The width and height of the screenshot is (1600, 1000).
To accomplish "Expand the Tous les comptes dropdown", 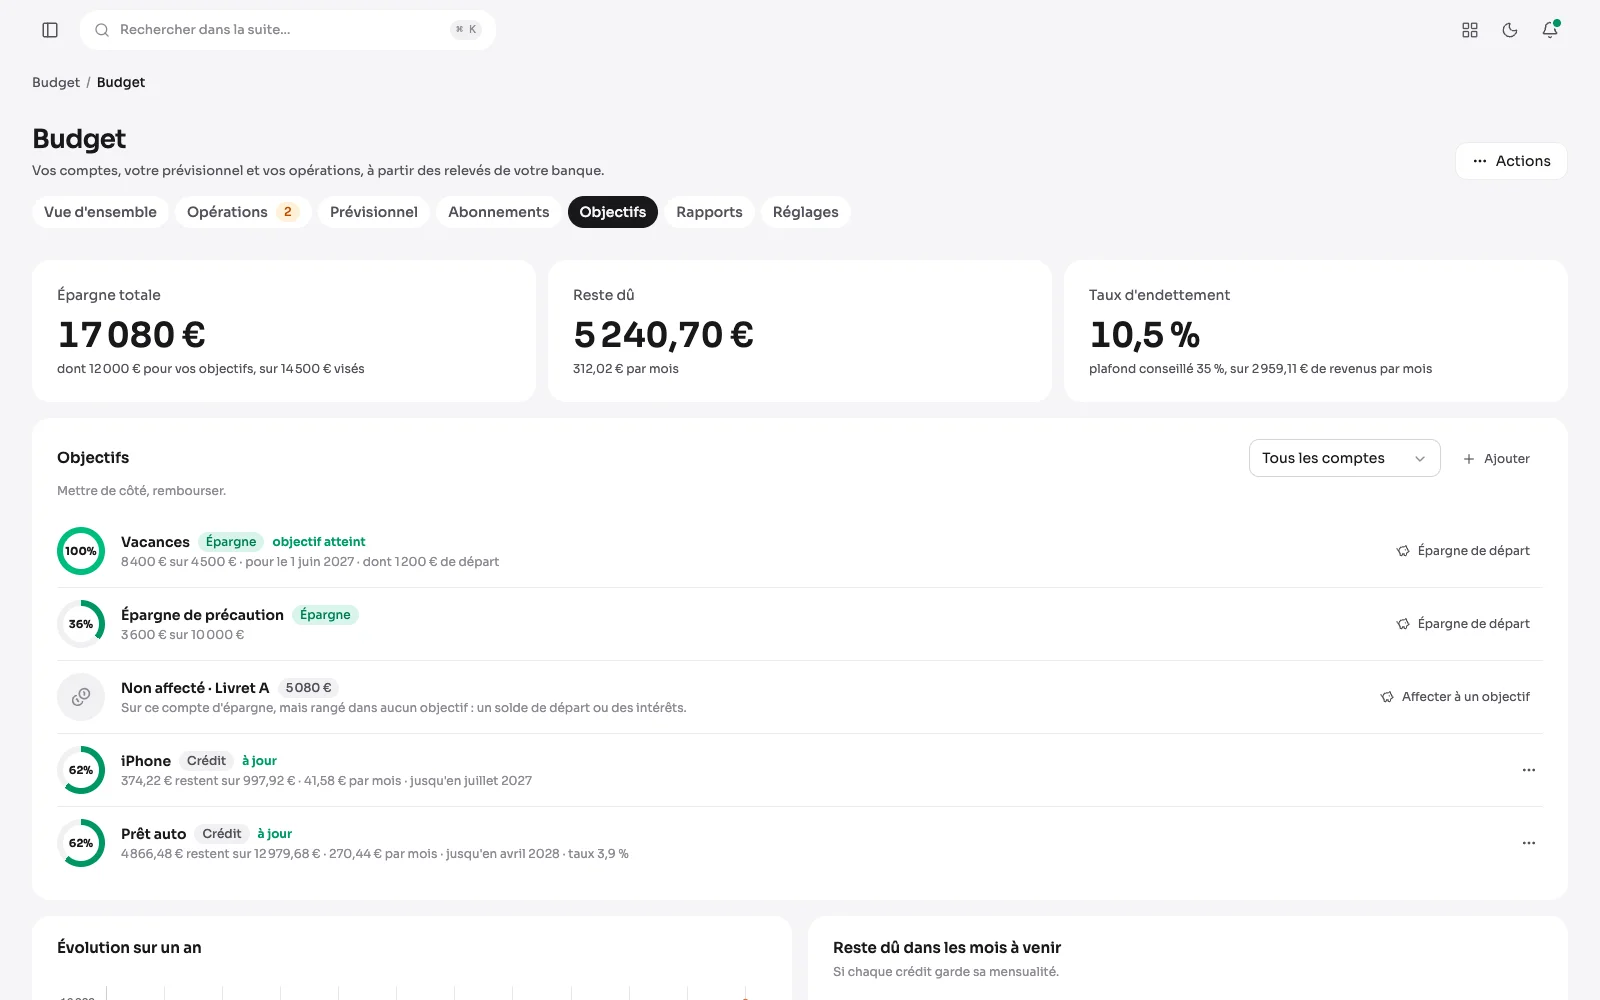I will [1344, 458].
